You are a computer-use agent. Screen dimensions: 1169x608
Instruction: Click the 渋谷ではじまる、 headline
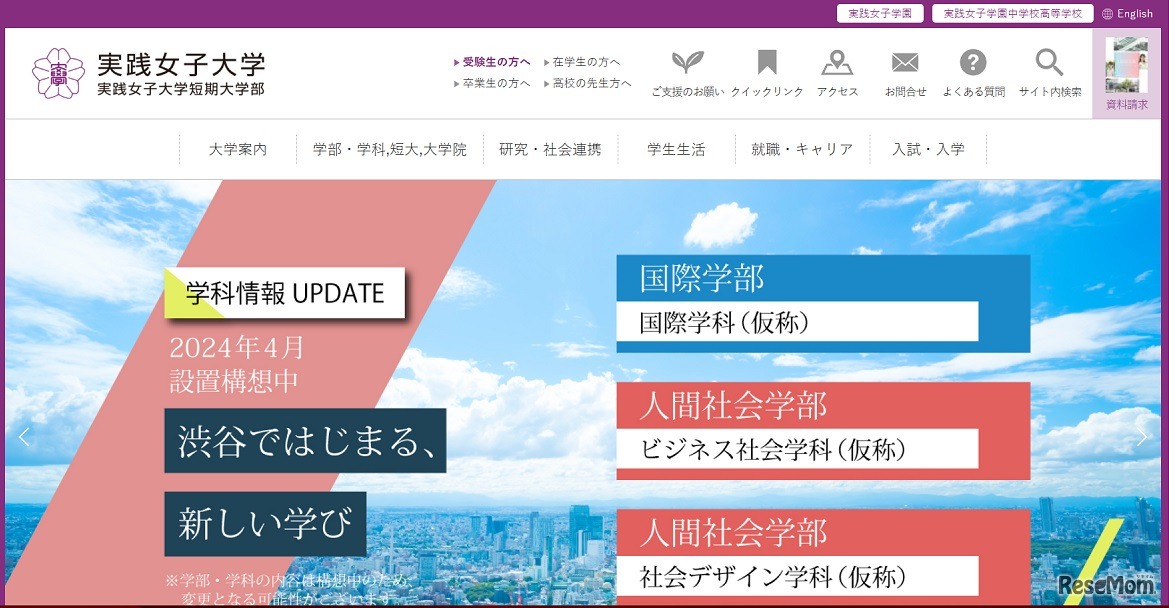(x=306, y=440)
